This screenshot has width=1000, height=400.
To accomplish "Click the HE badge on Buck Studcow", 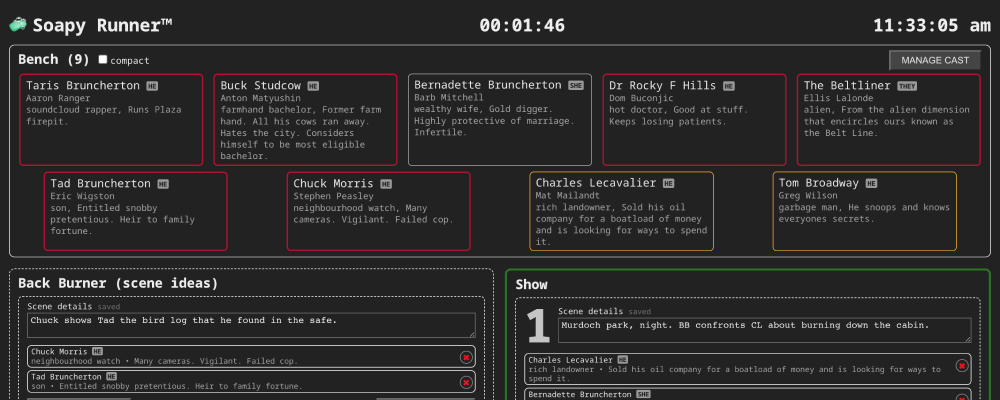I will (x=313, y=85).
